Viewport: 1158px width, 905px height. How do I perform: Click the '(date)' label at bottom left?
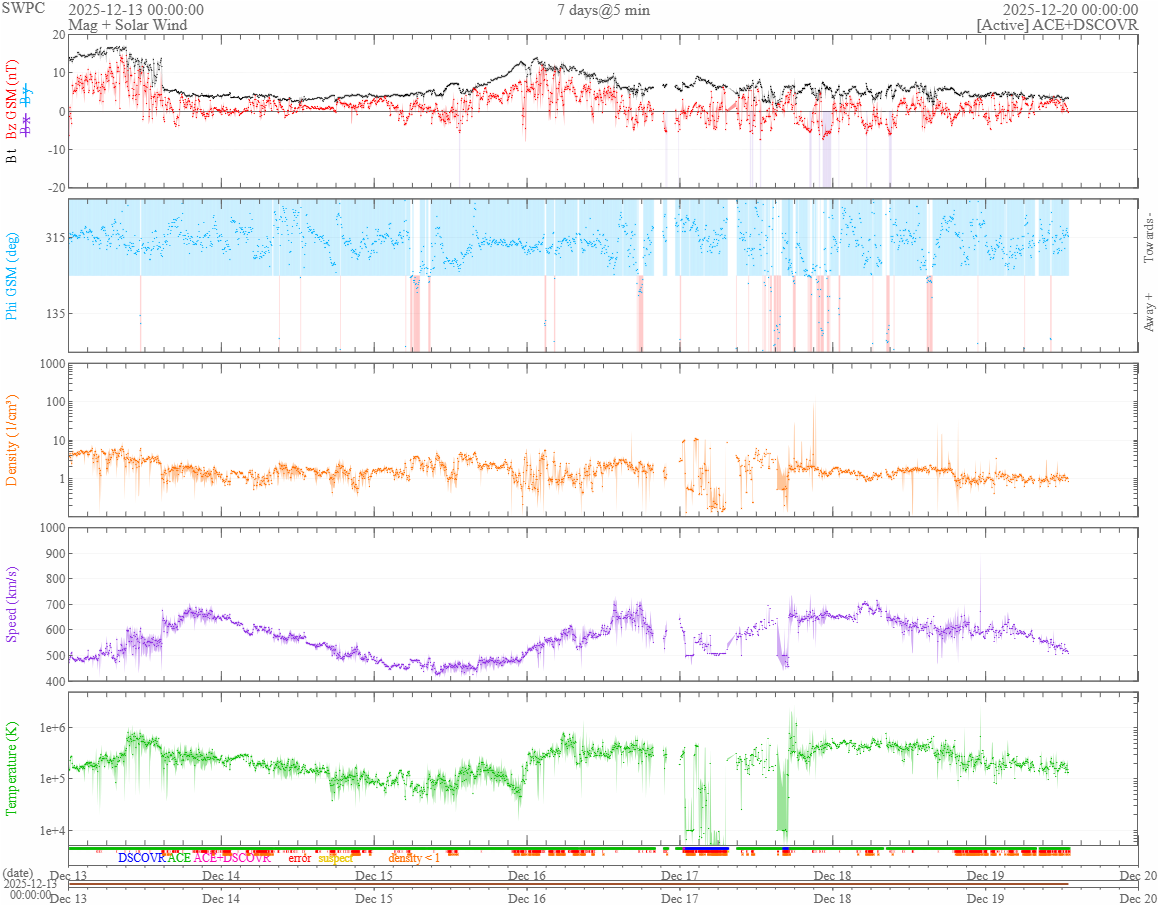[x=18, y=873]
